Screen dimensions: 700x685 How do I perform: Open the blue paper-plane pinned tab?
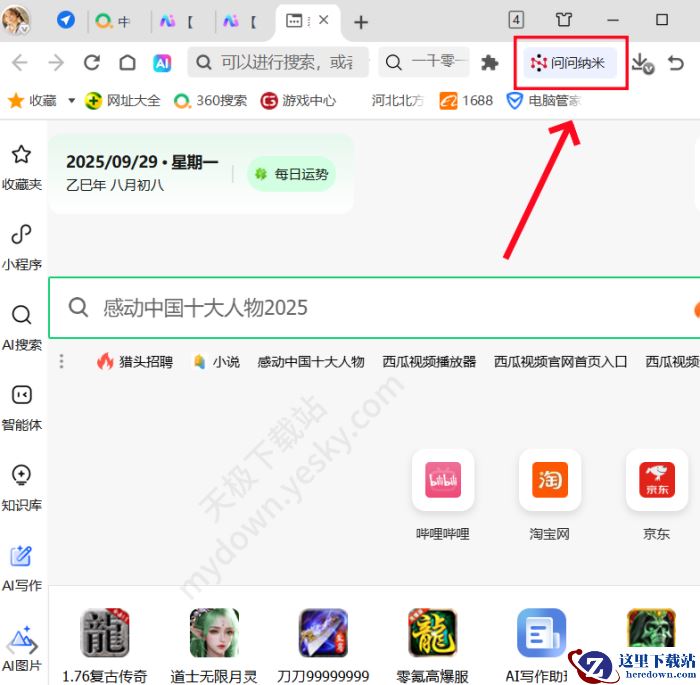(x=66, y=20)
